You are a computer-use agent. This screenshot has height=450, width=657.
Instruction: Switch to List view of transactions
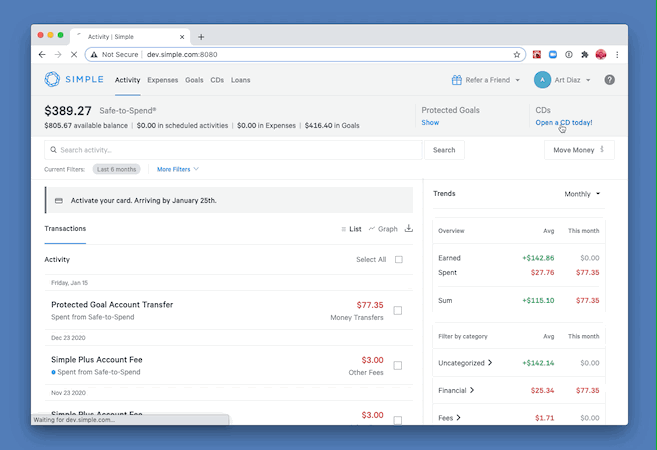click(x=351, y=229)
